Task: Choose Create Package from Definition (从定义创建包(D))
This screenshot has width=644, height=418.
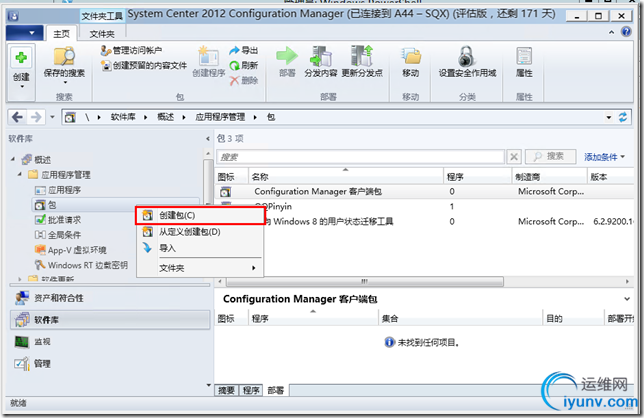Action: [200, 232]
